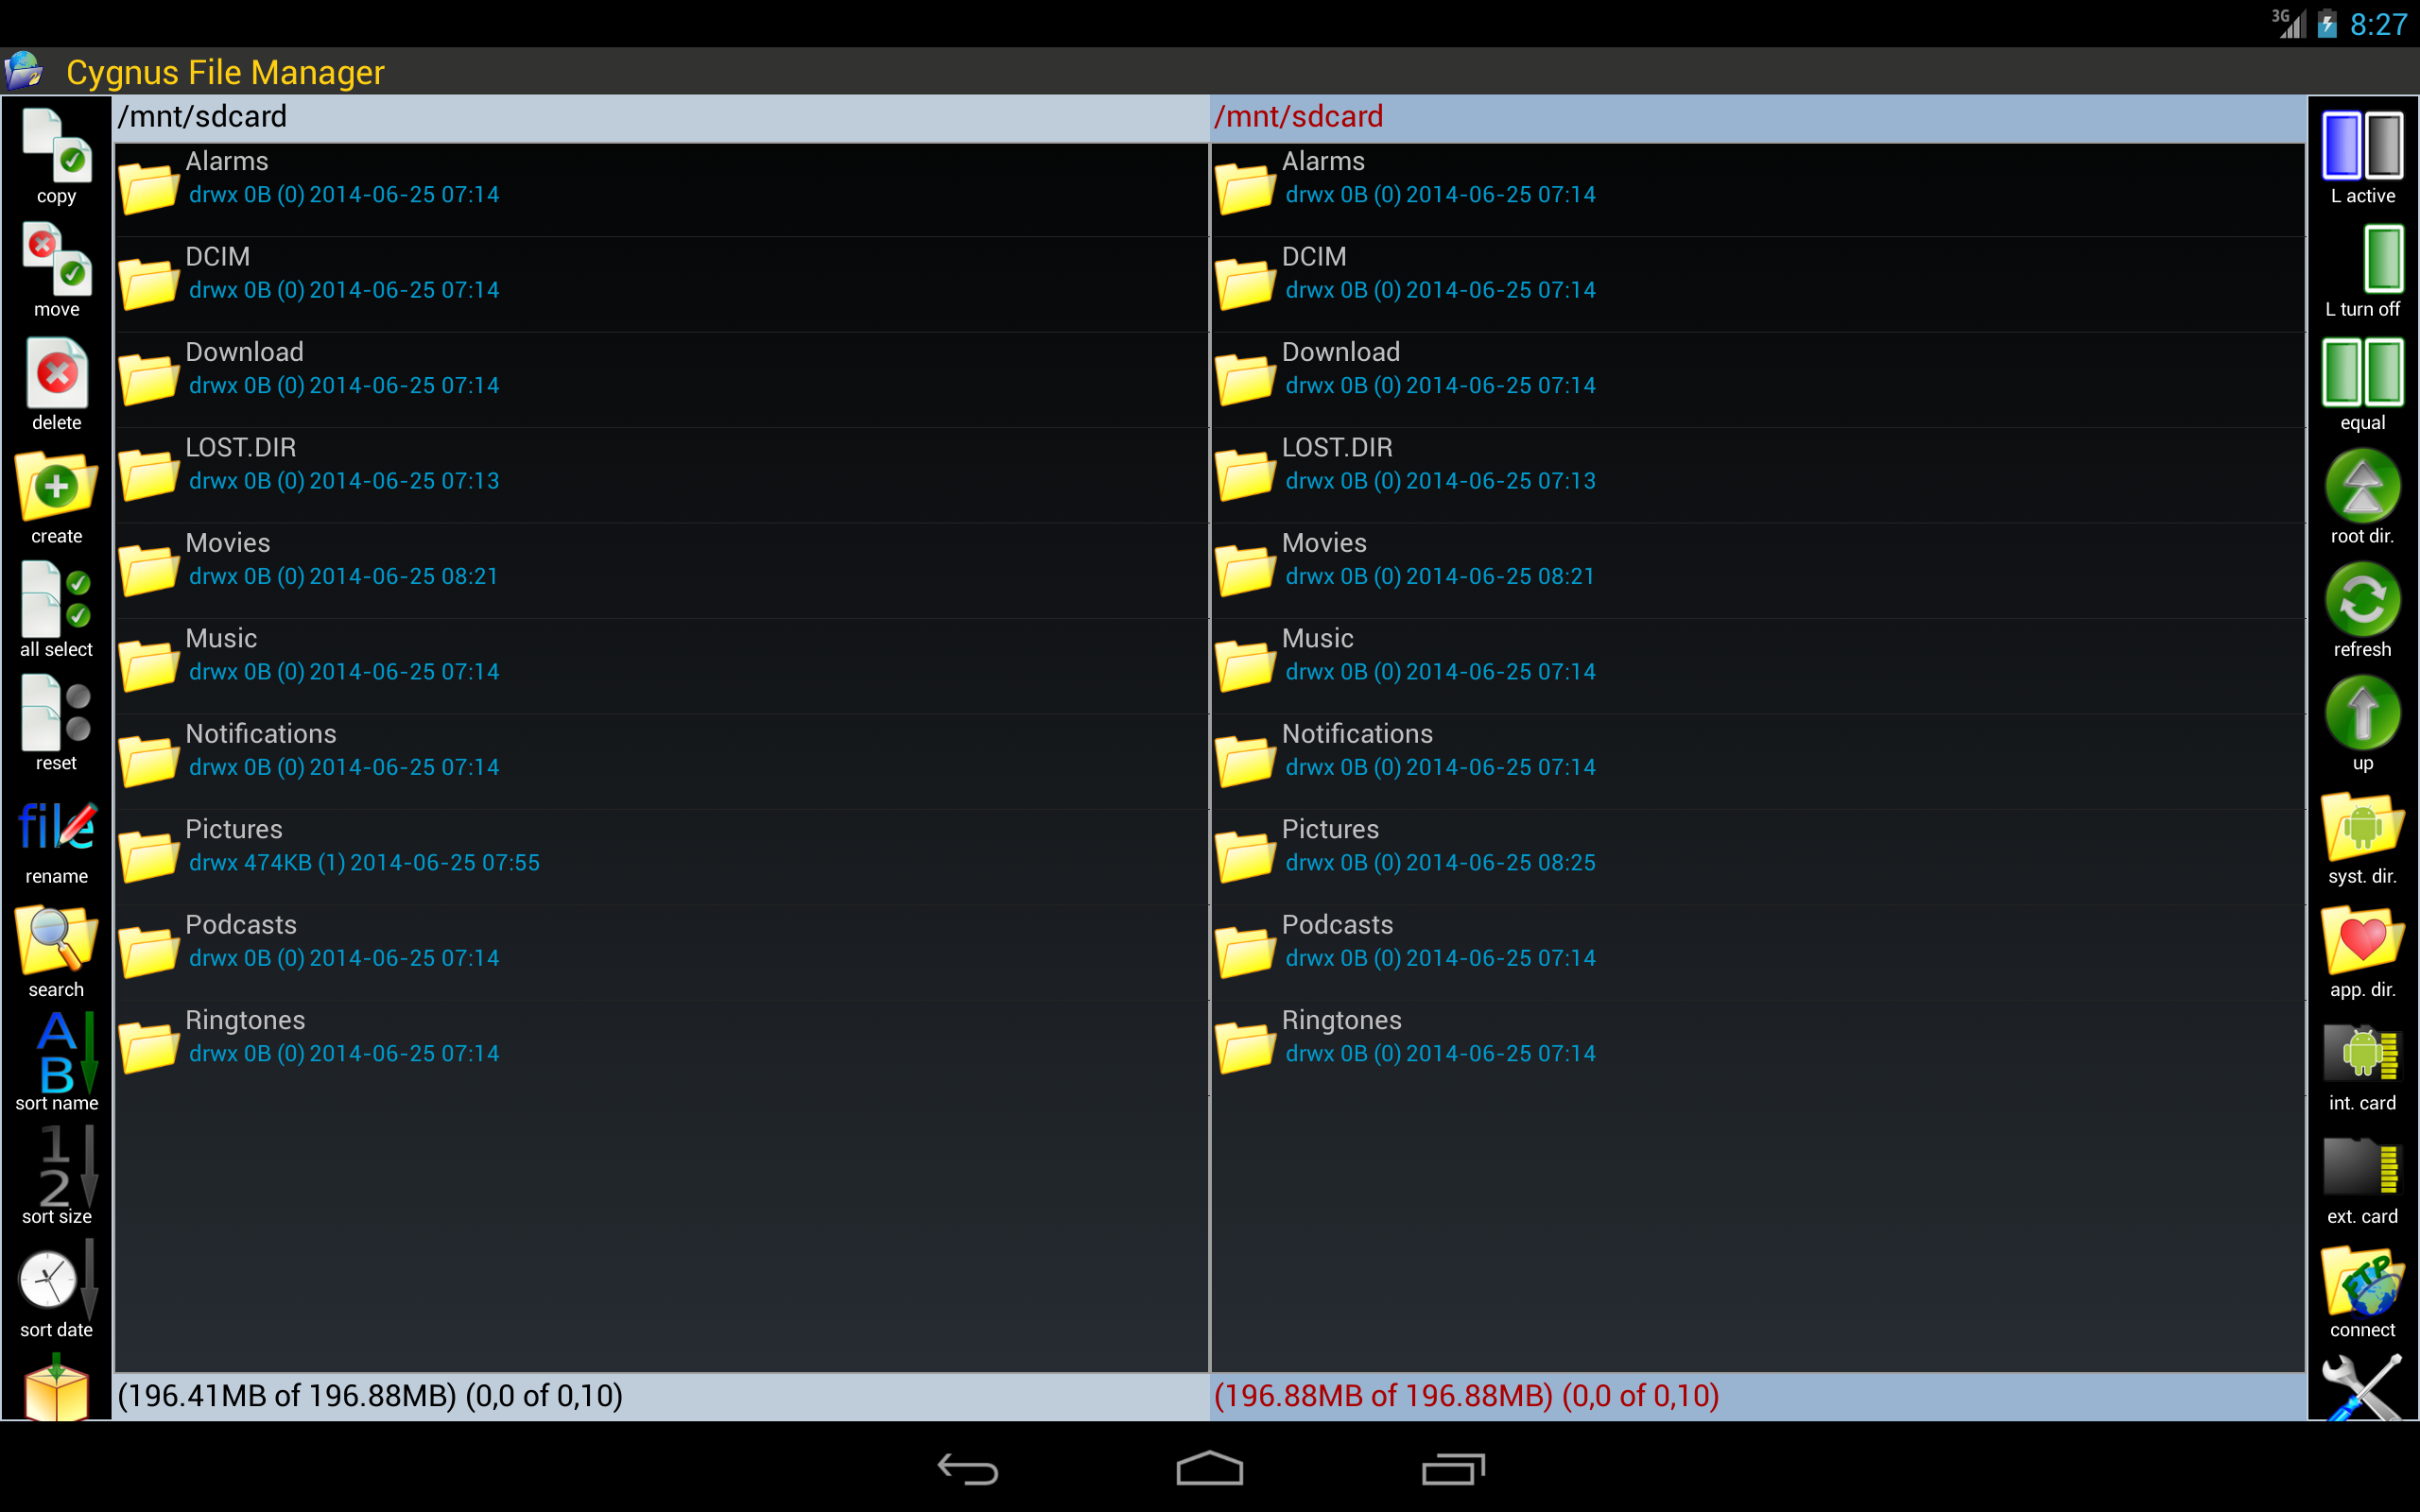Select all files with all select

point(56,602)
